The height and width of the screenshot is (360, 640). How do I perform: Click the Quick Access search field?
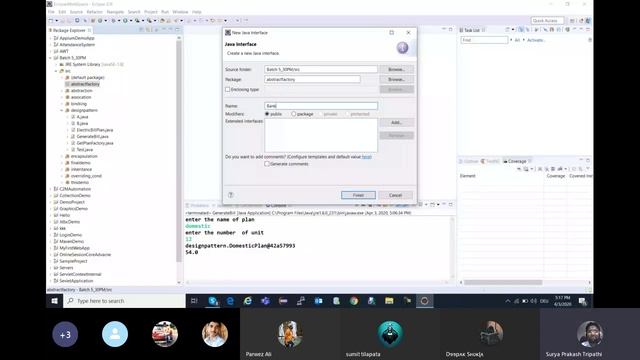[547, 20]
